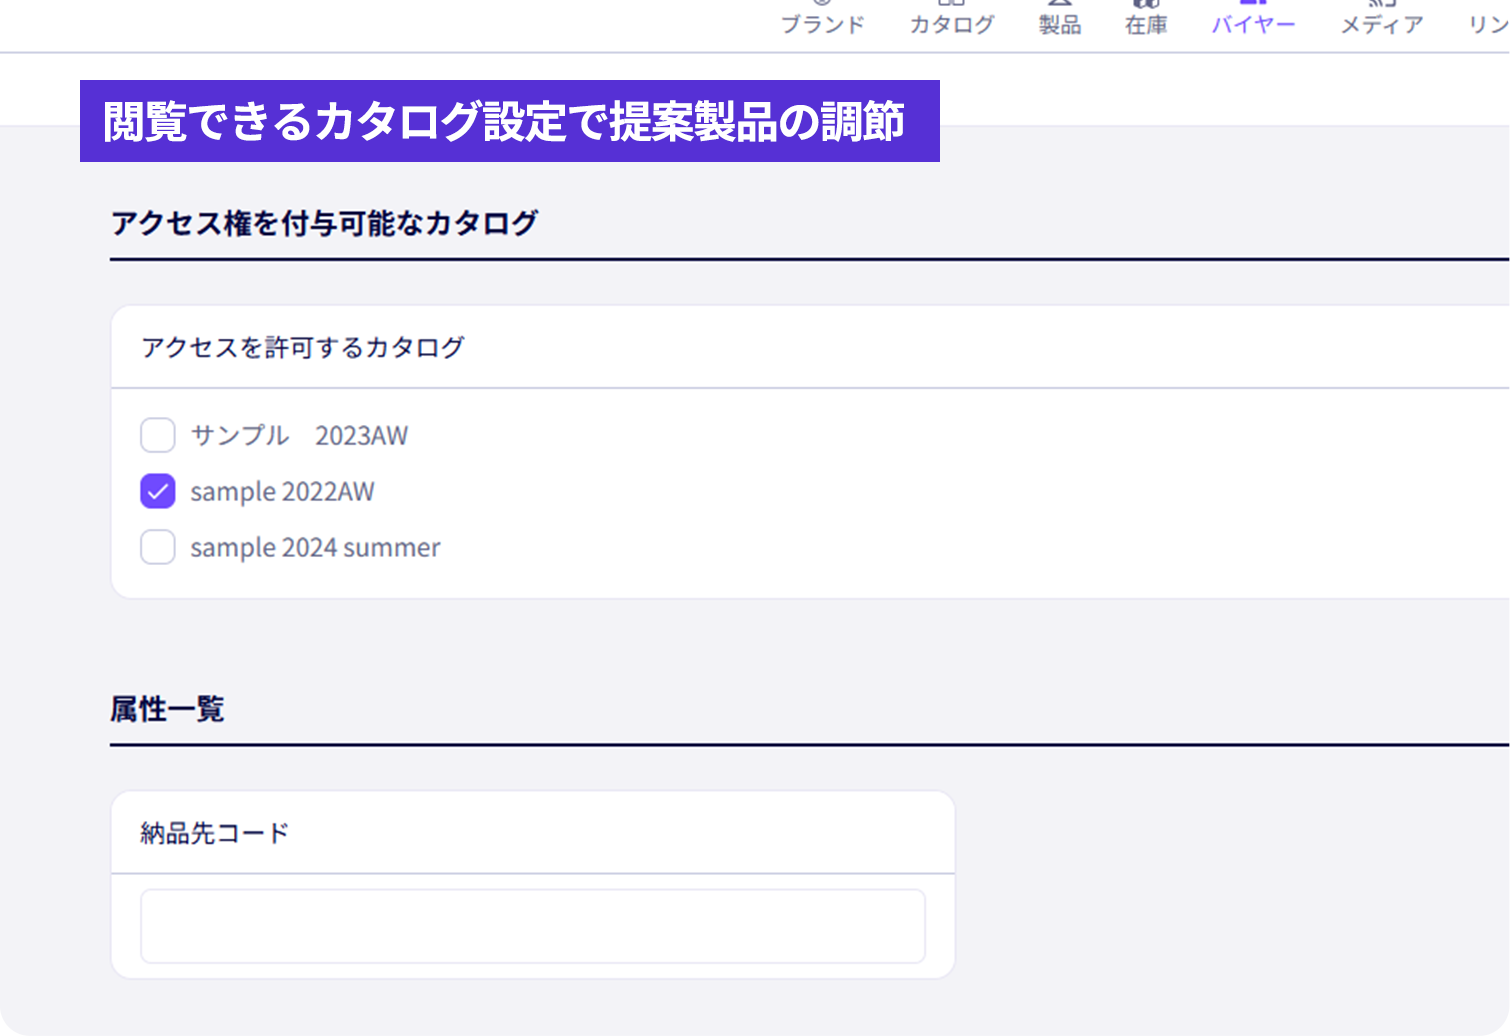Enable the サンプル 2023AW catalog checkbox

click(x=158, y=435)
